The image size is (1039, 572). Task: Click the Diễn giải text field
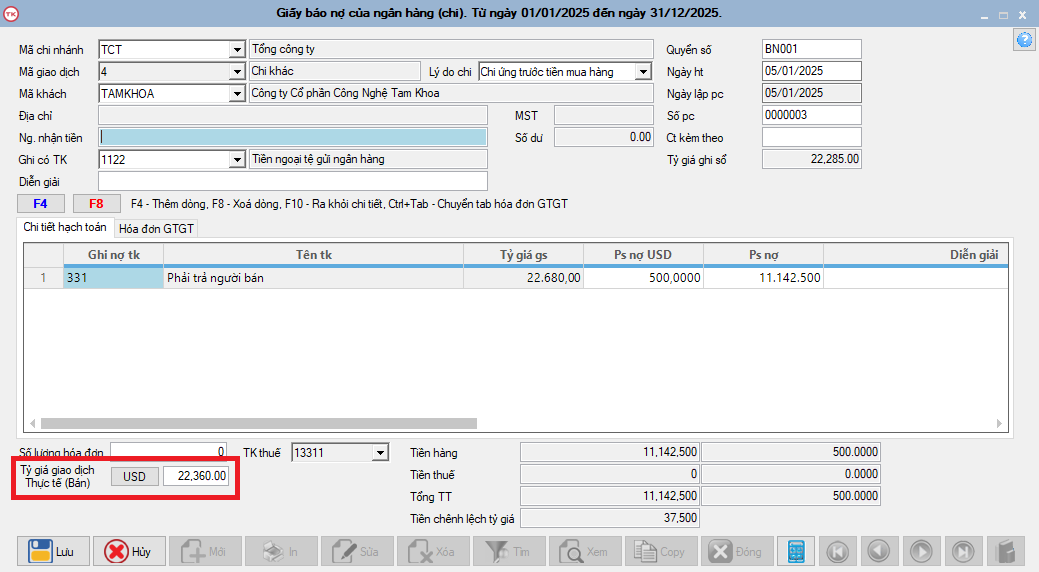[x=292, y=181]
